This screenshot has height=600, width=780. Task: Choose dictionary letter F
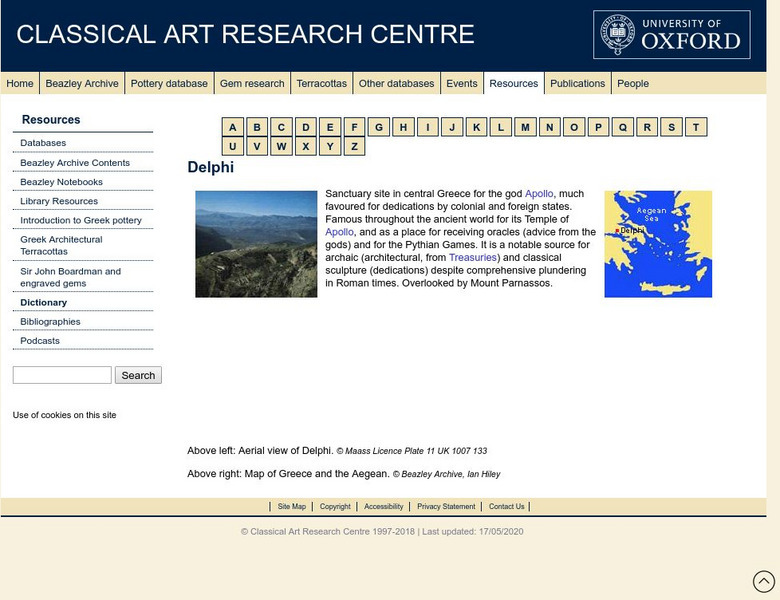354,127
